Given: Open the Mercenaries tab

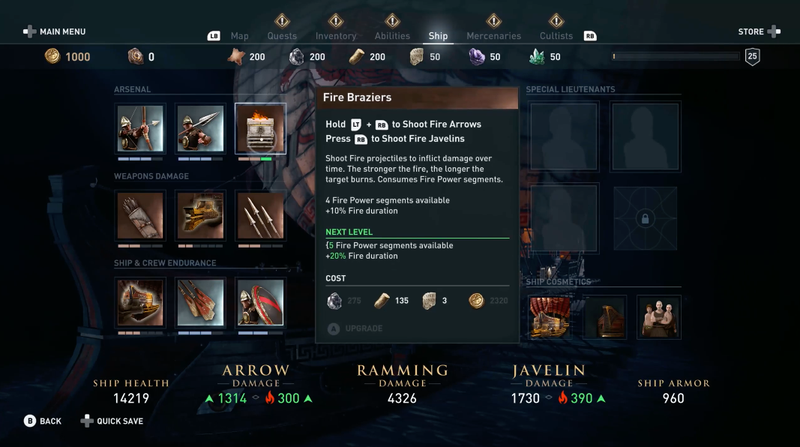Looking at the screenshot, I should (493, 36).
